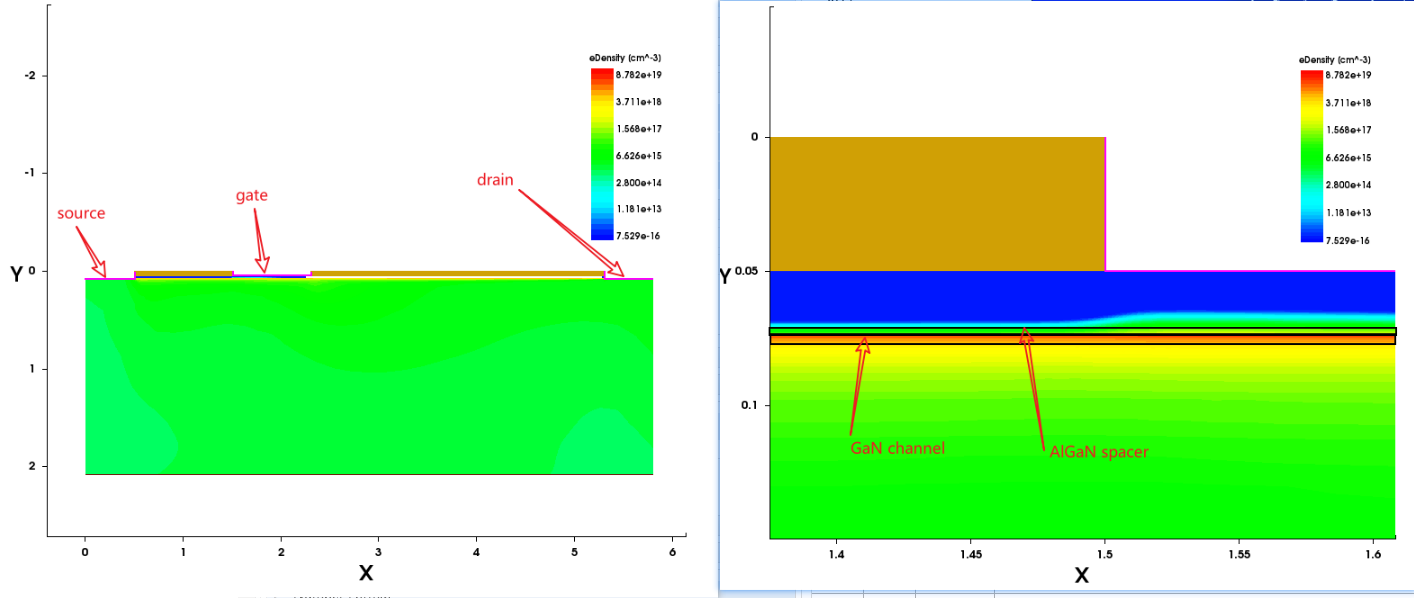
Task: Click the red 'source' annotation label
Action: [x=80, y=213]
